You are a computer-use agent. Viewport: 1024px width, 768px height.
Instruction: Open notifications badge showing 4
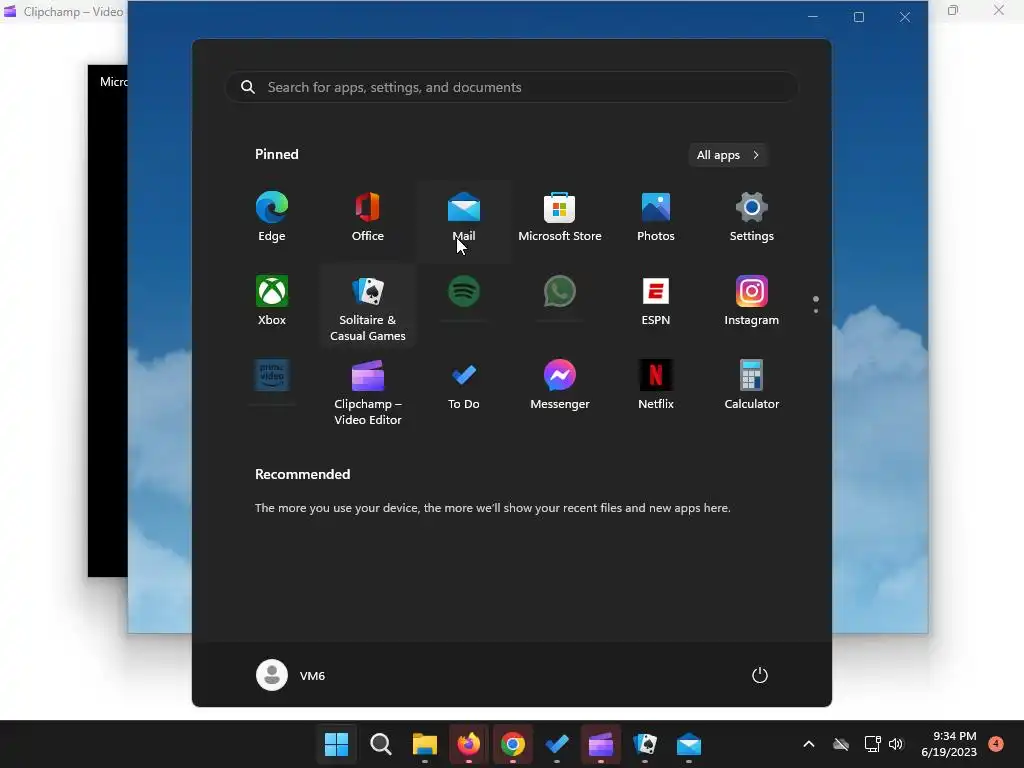click(996, 744)
